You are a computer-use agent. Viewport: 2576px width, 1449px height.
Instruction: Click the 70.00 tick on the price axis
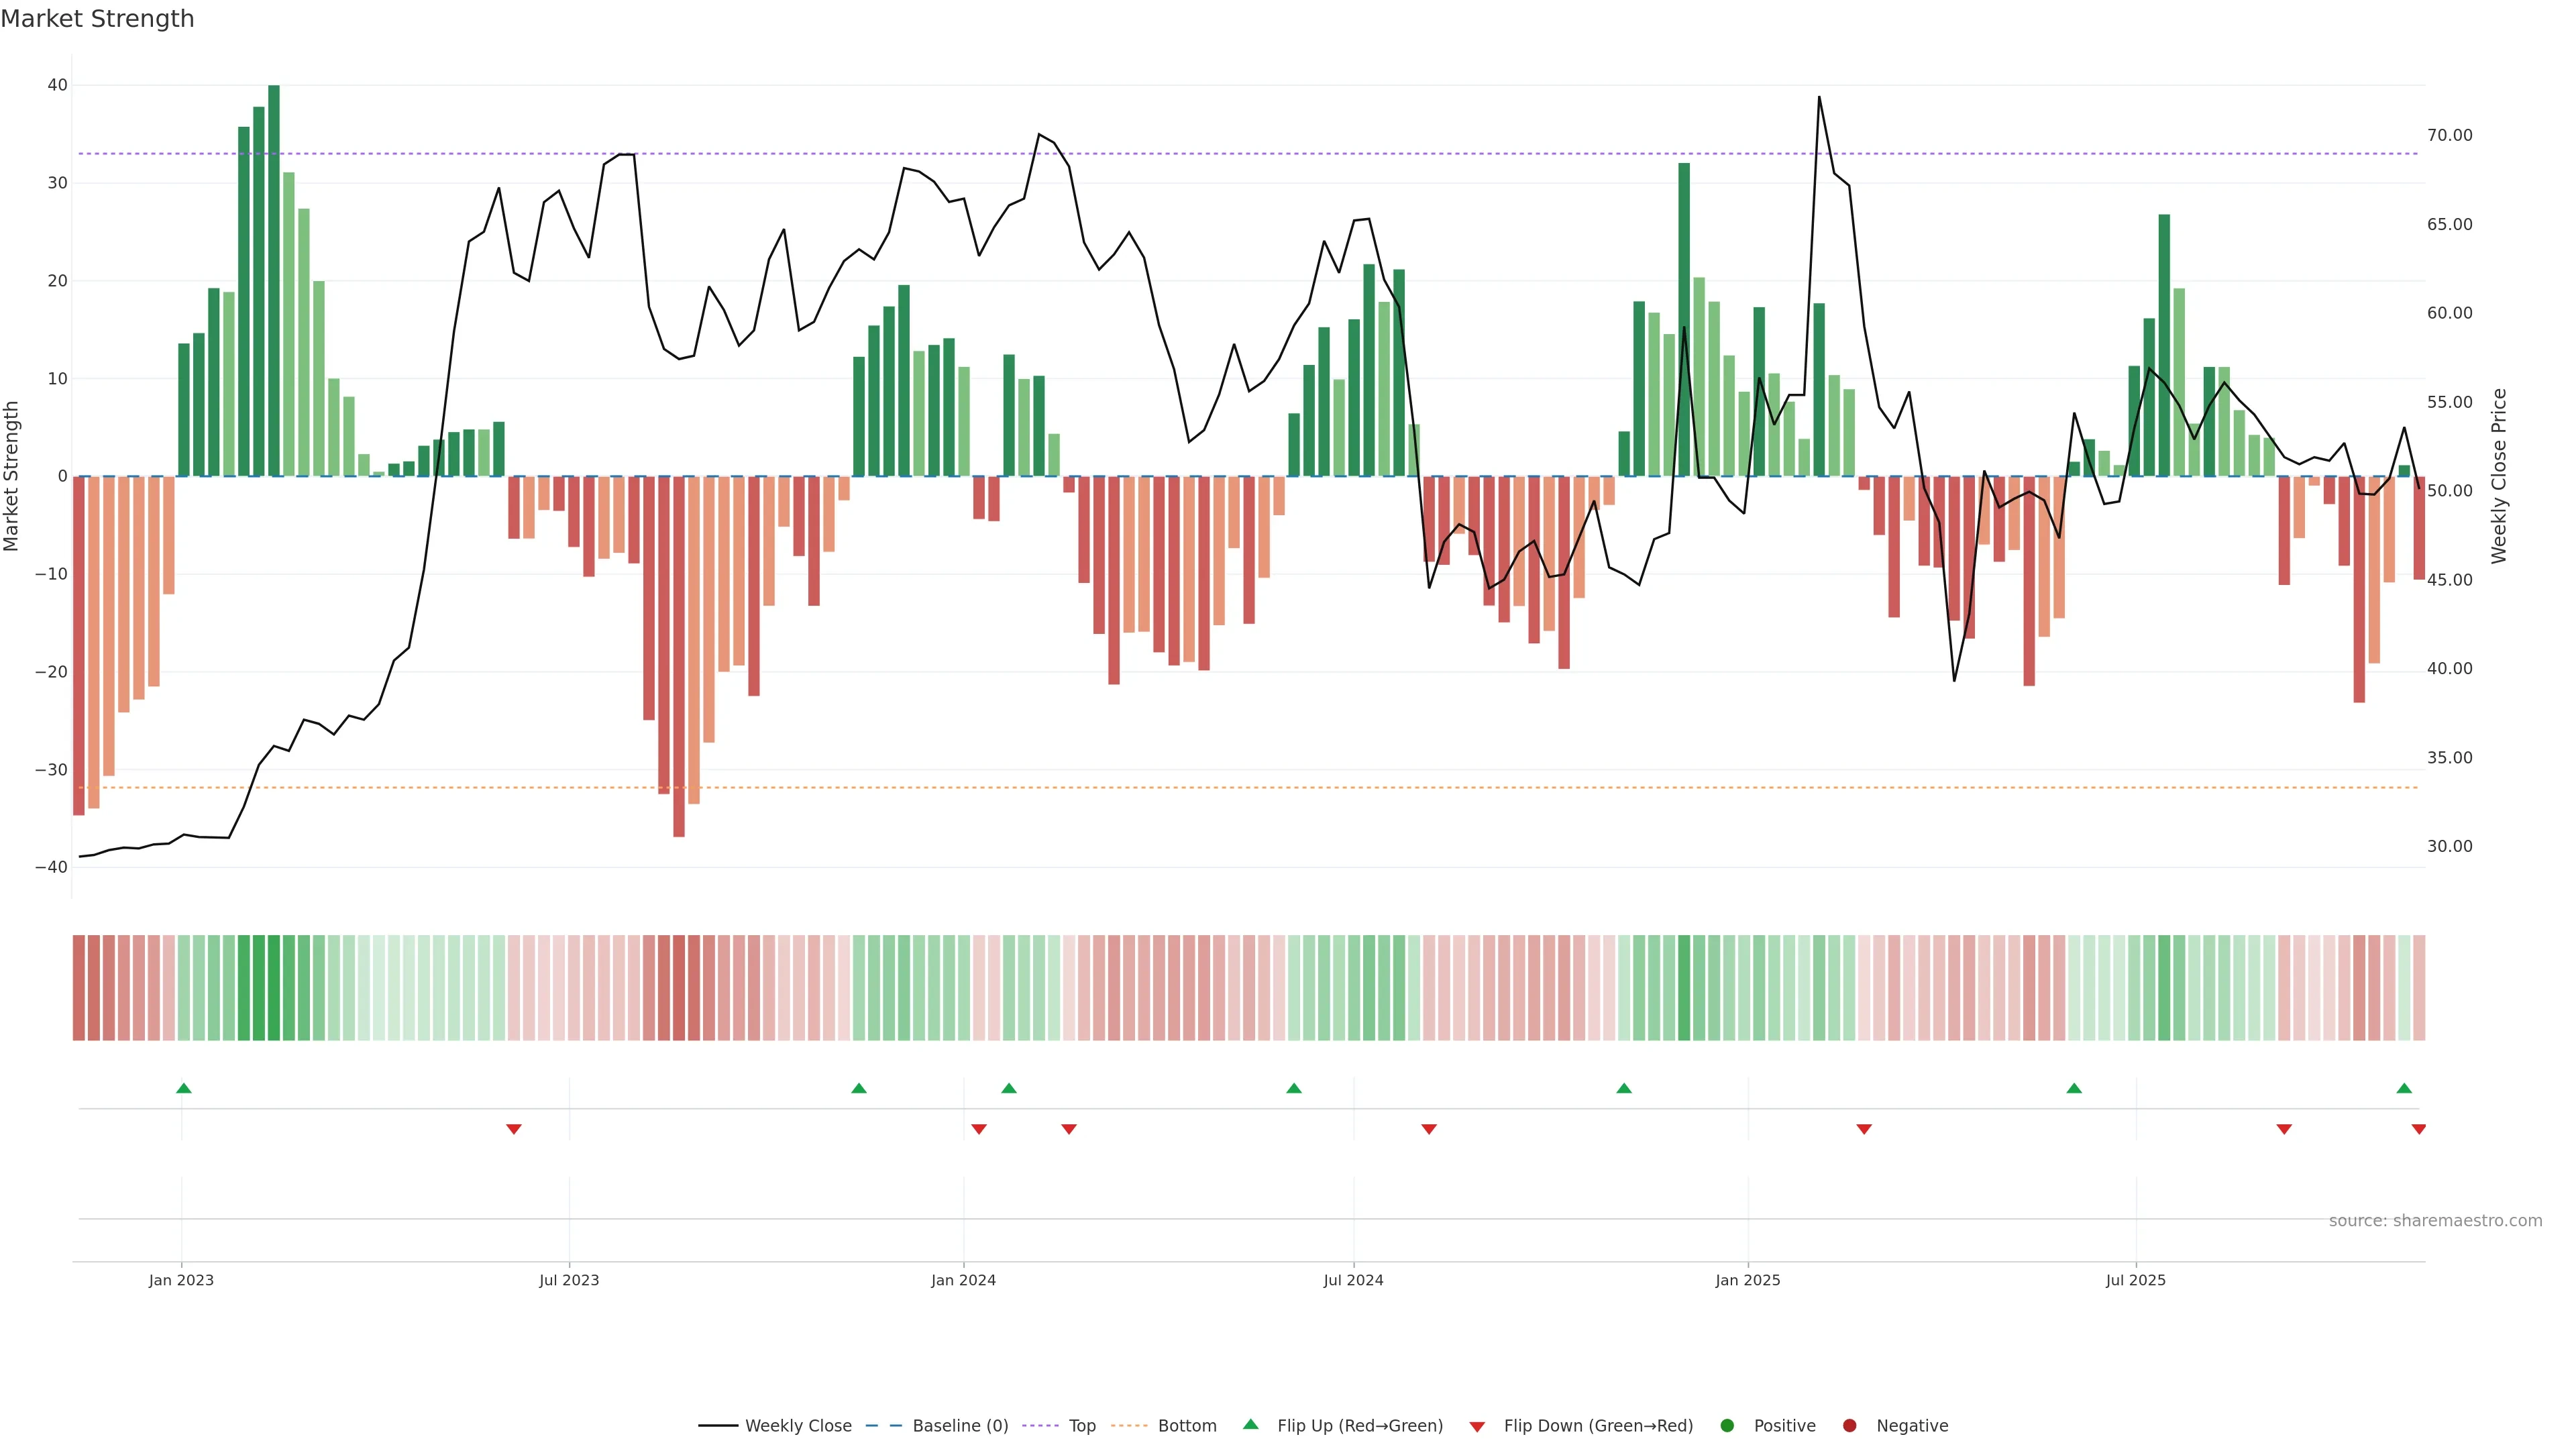2449,135
